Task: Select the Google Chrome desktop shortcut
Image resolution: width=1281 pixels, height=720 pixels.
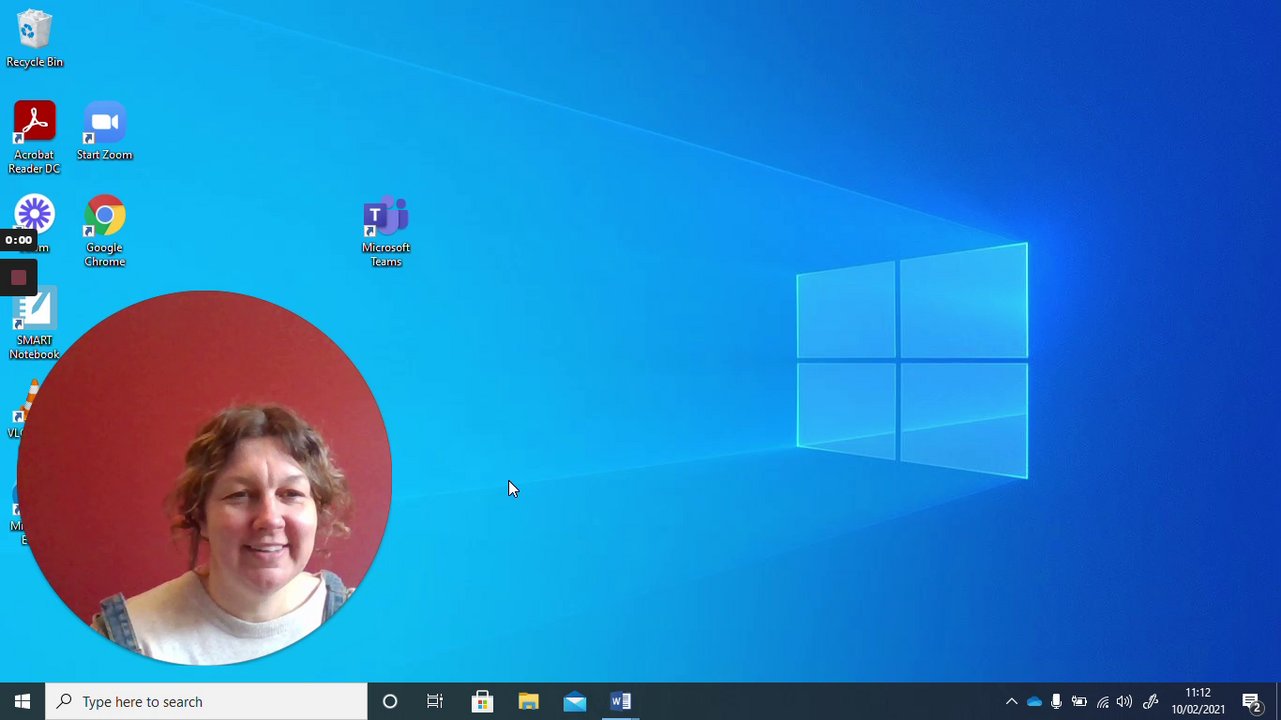Action: coord(104,231)
